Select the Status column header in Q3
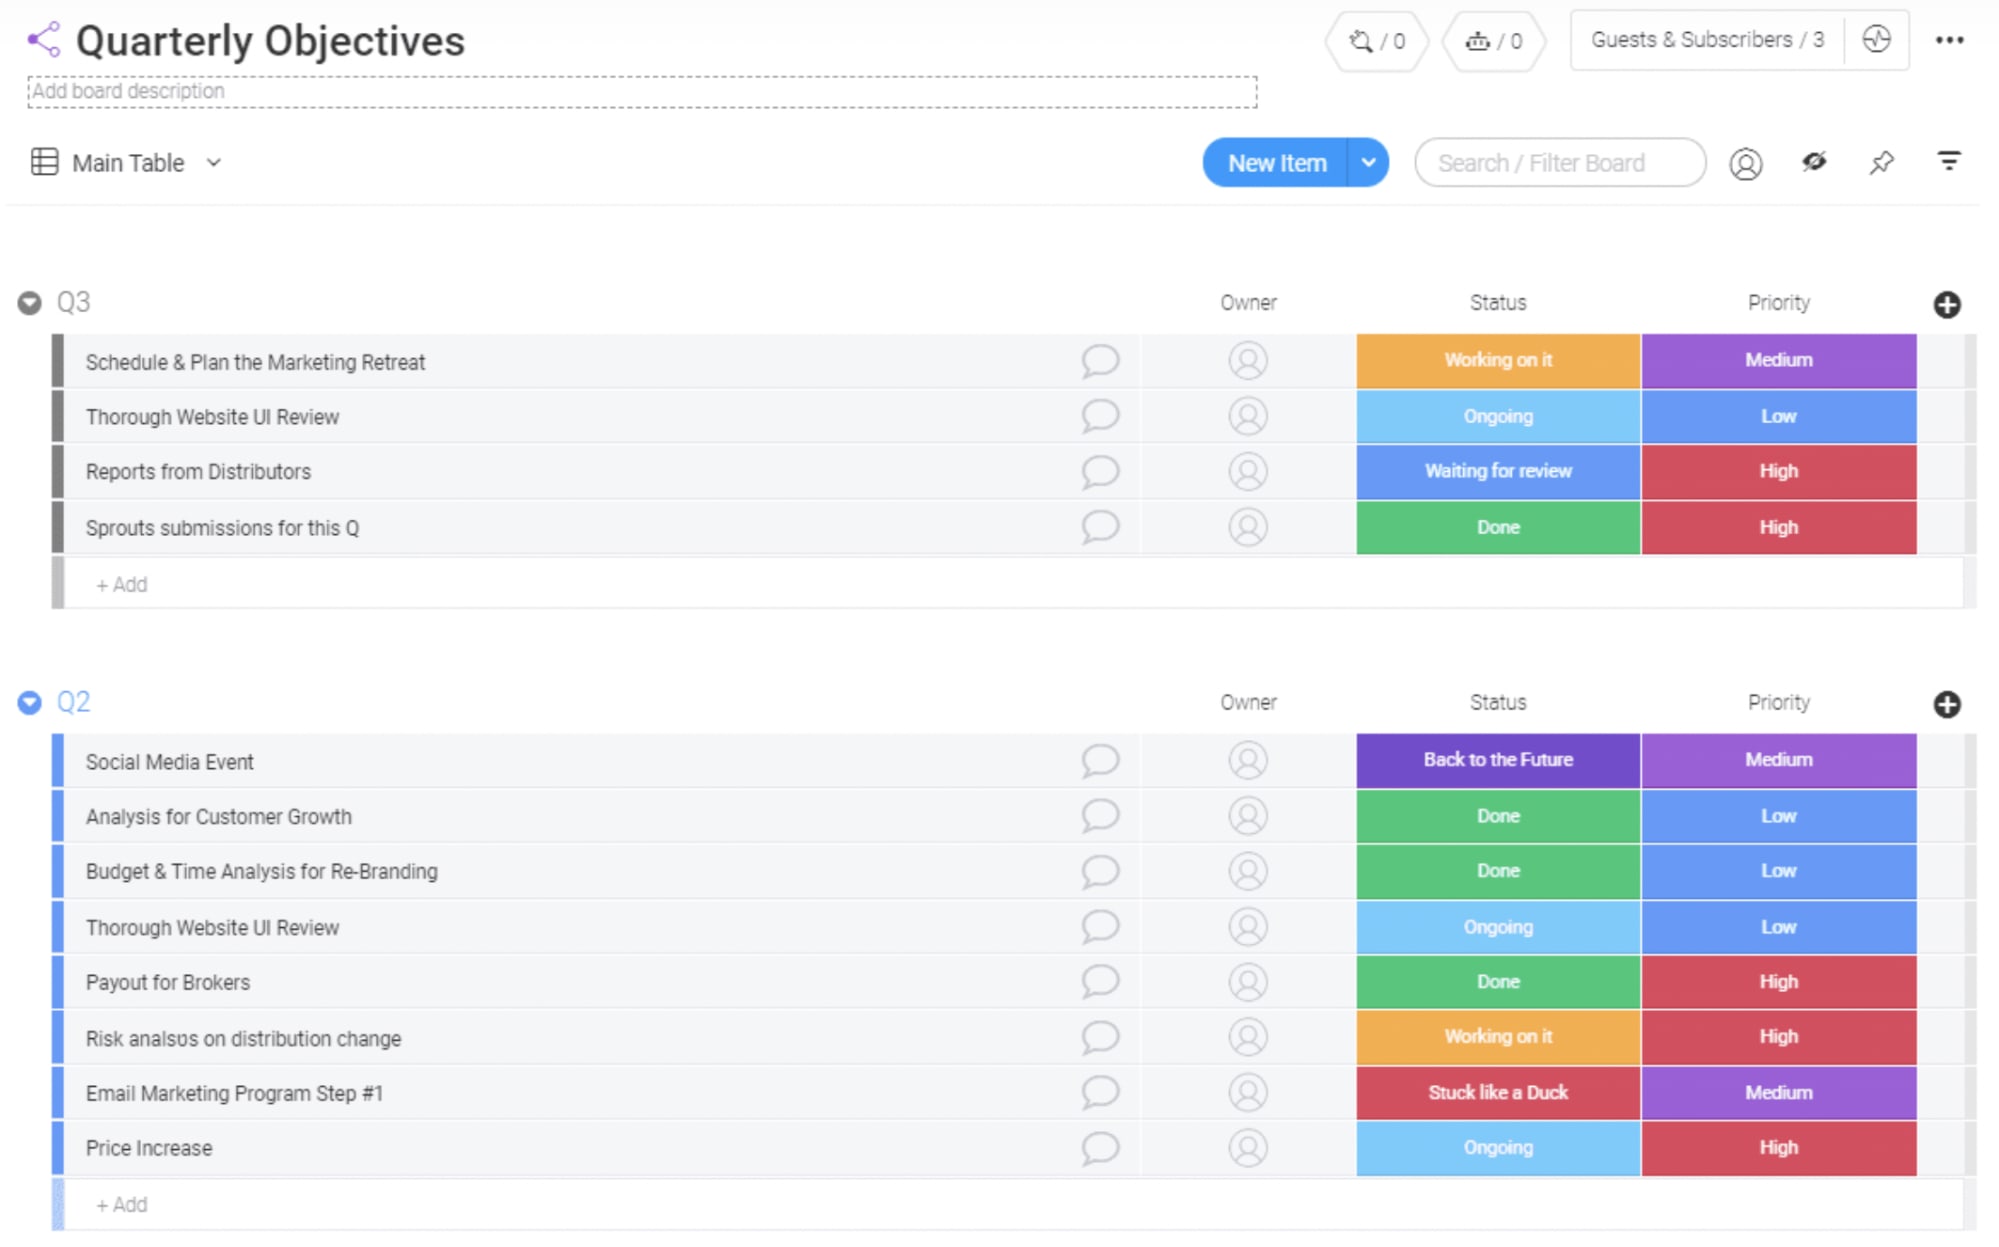Image resolution: width=1999 pixels, height=1247 pixels. 1498,303
